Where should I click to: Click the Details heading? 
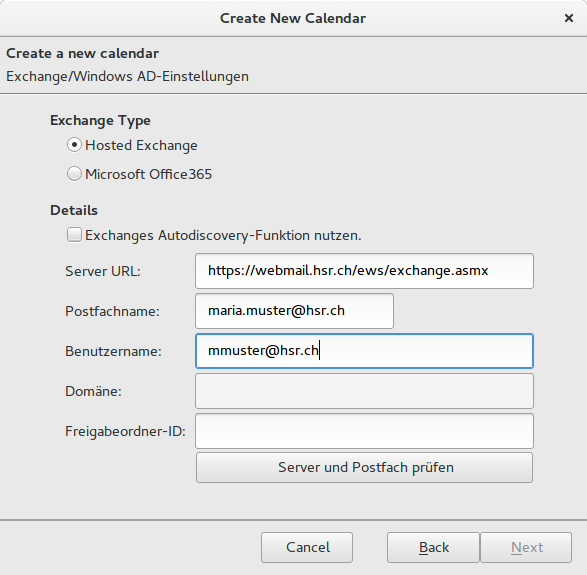(74, 210)
